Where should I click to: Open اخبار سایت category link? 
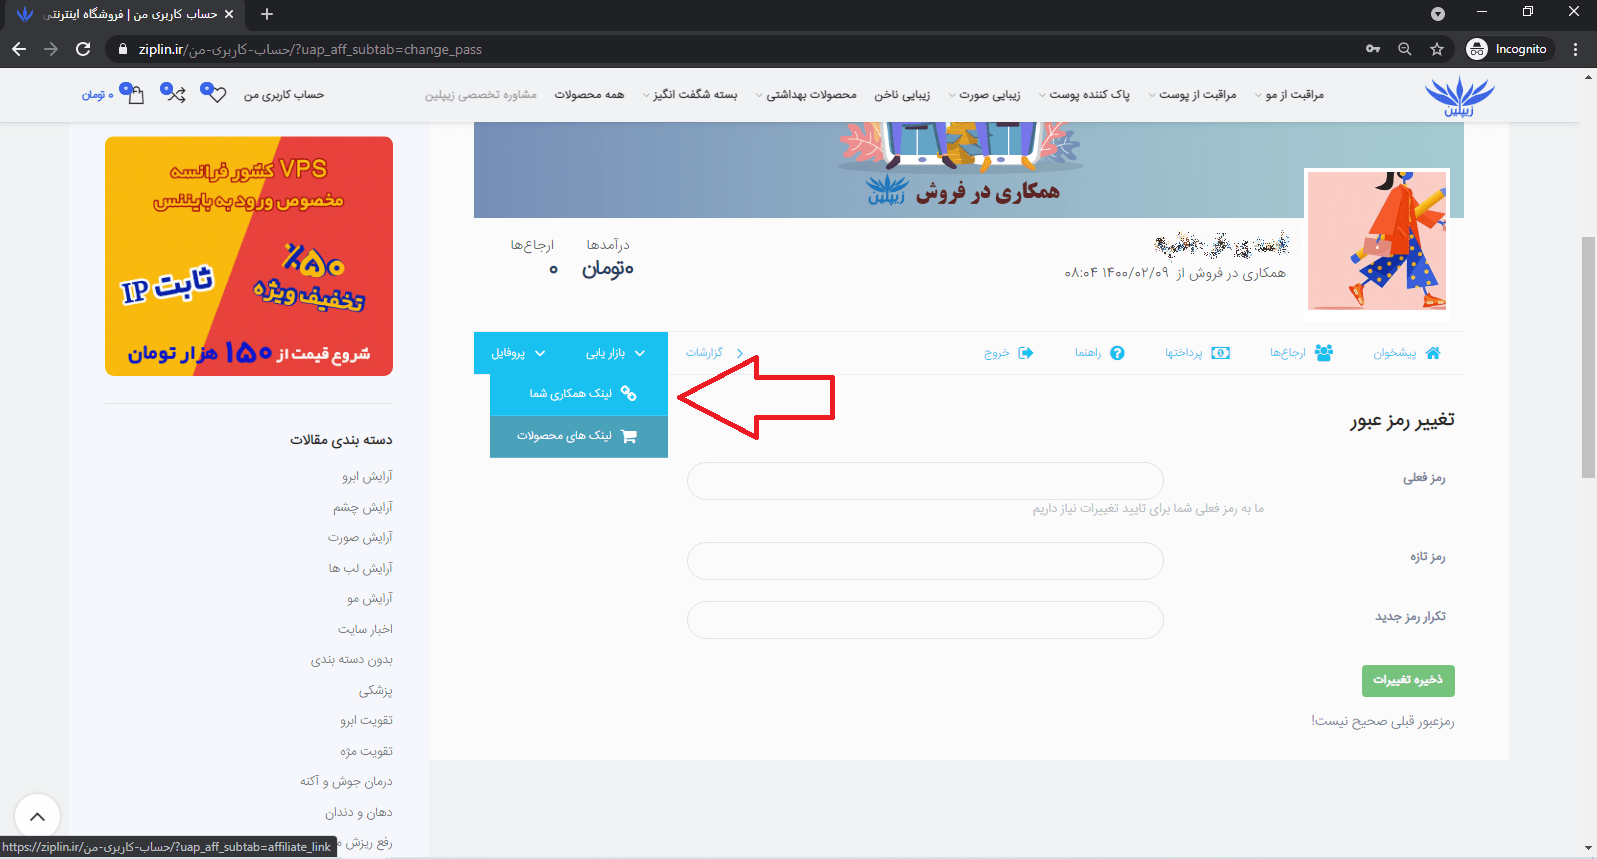pos(365,630)
